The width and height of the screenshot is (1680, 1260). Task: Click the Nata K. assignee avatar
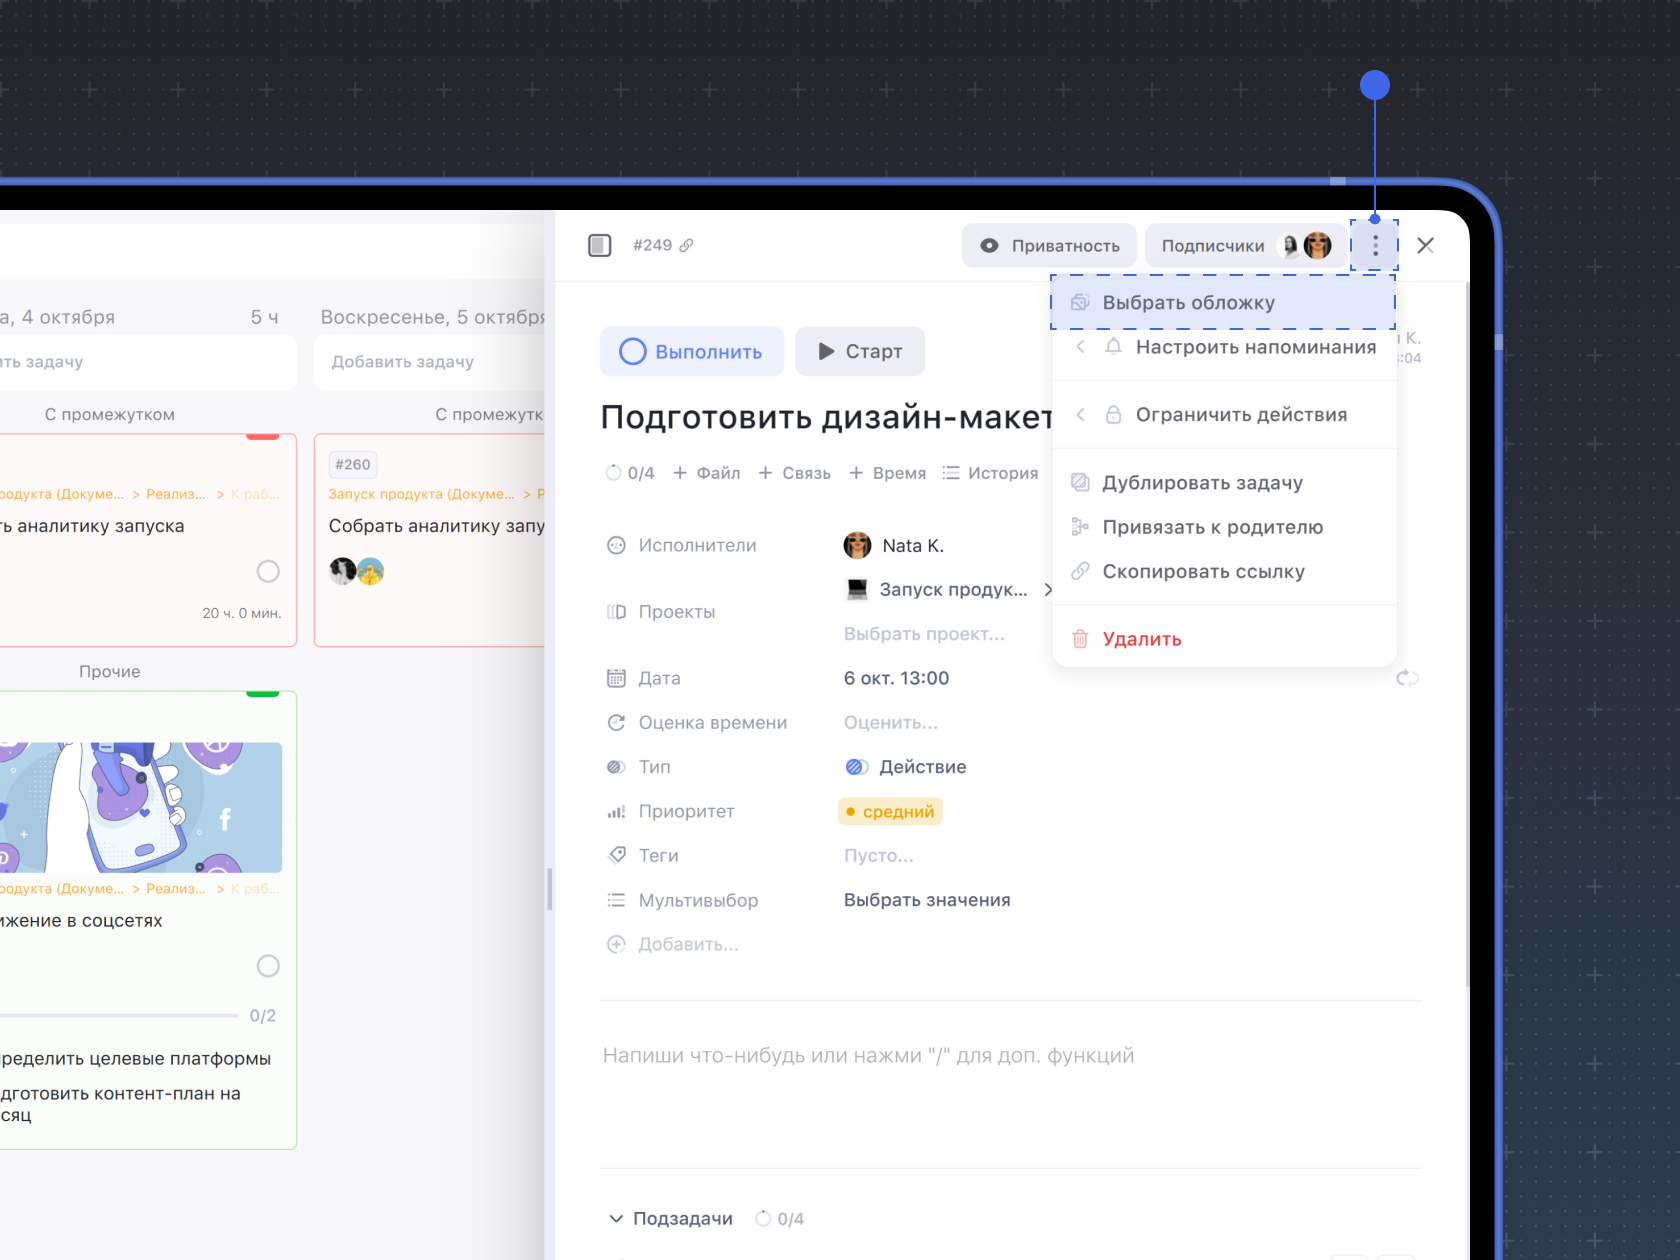pyautogui.click(x=857, y=545)
